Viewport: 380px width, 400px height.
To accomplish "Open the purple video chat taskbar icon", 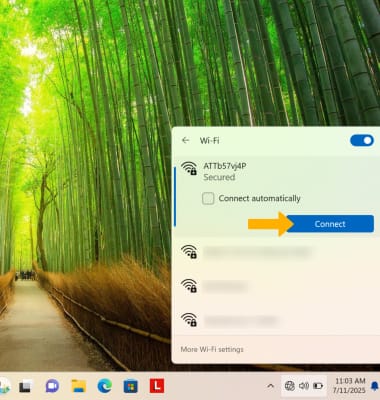I will [x=52, y=386].
